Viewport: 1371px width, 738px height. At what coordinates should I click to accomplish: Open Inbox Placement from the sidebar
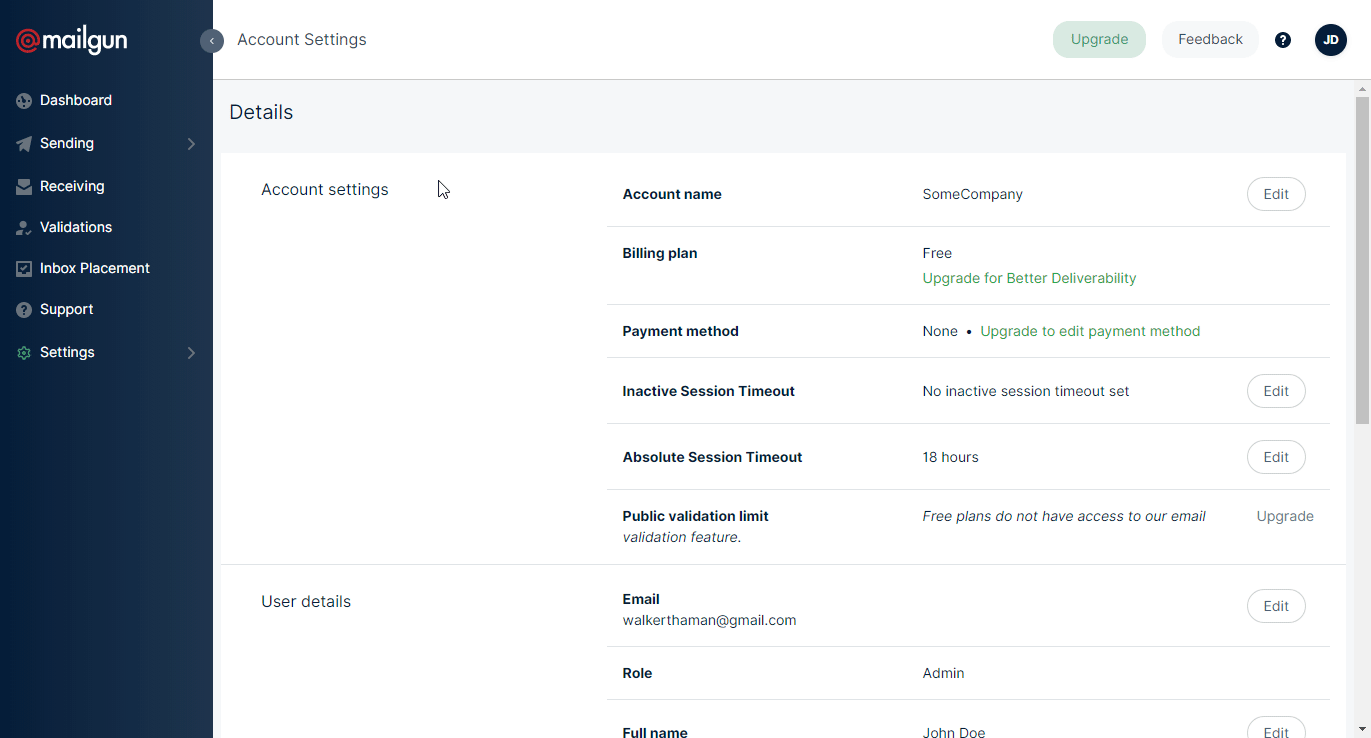click(x=94, y=268)
